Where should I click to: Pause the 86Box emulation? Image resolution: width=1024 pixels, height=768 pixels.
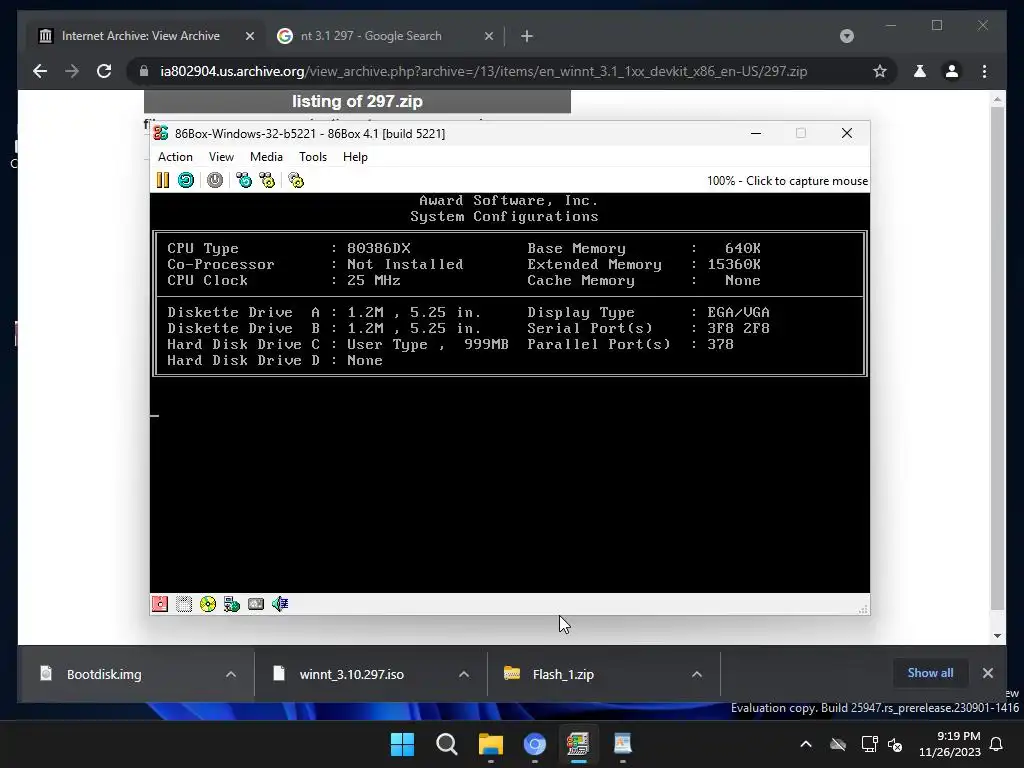163,180
